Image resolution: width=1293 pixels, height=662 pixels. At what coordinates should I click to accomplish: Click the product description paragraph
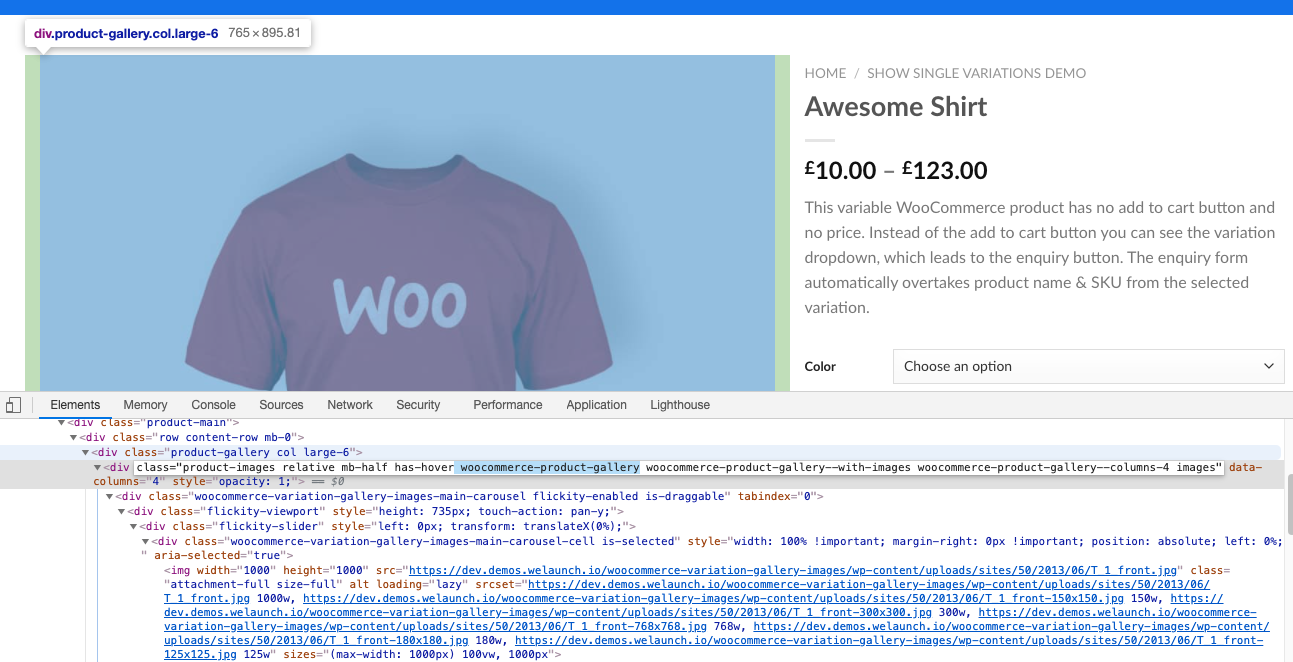1040,258
